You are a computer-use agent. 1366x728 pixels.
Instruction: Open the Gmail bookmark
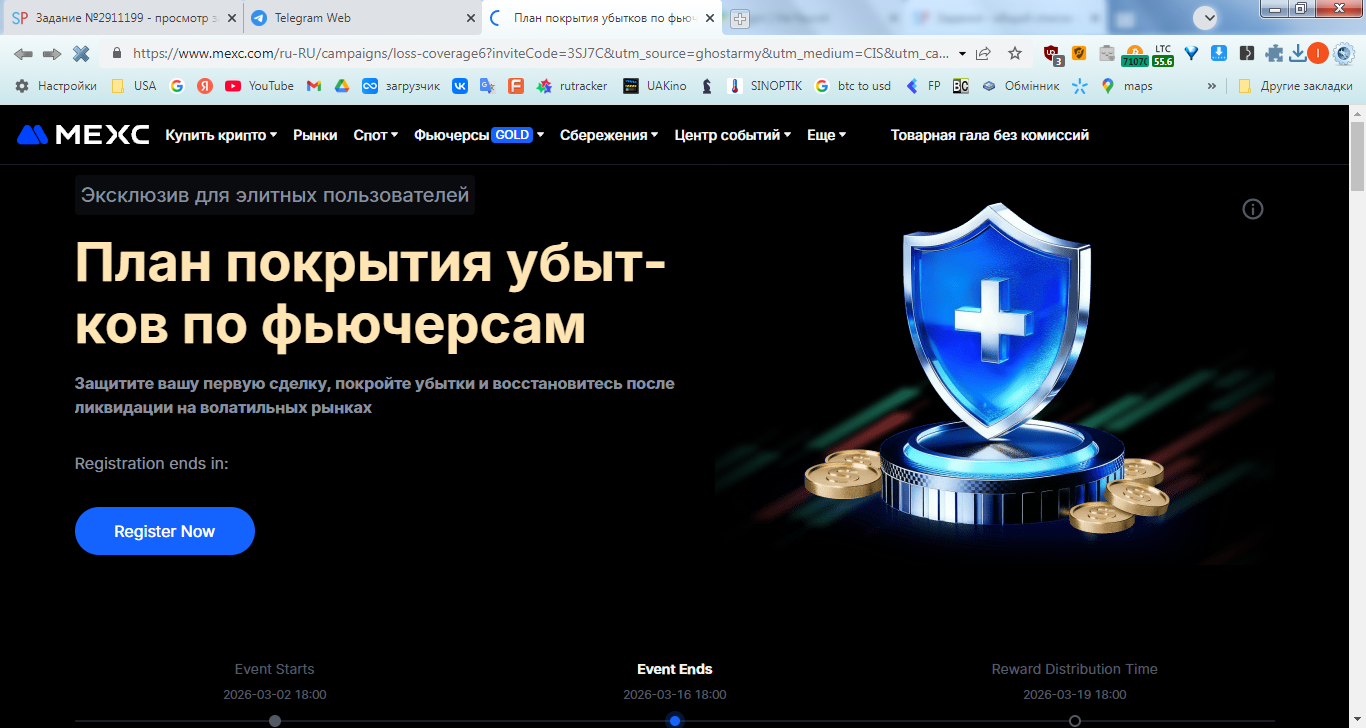click(x=314, y=86)
